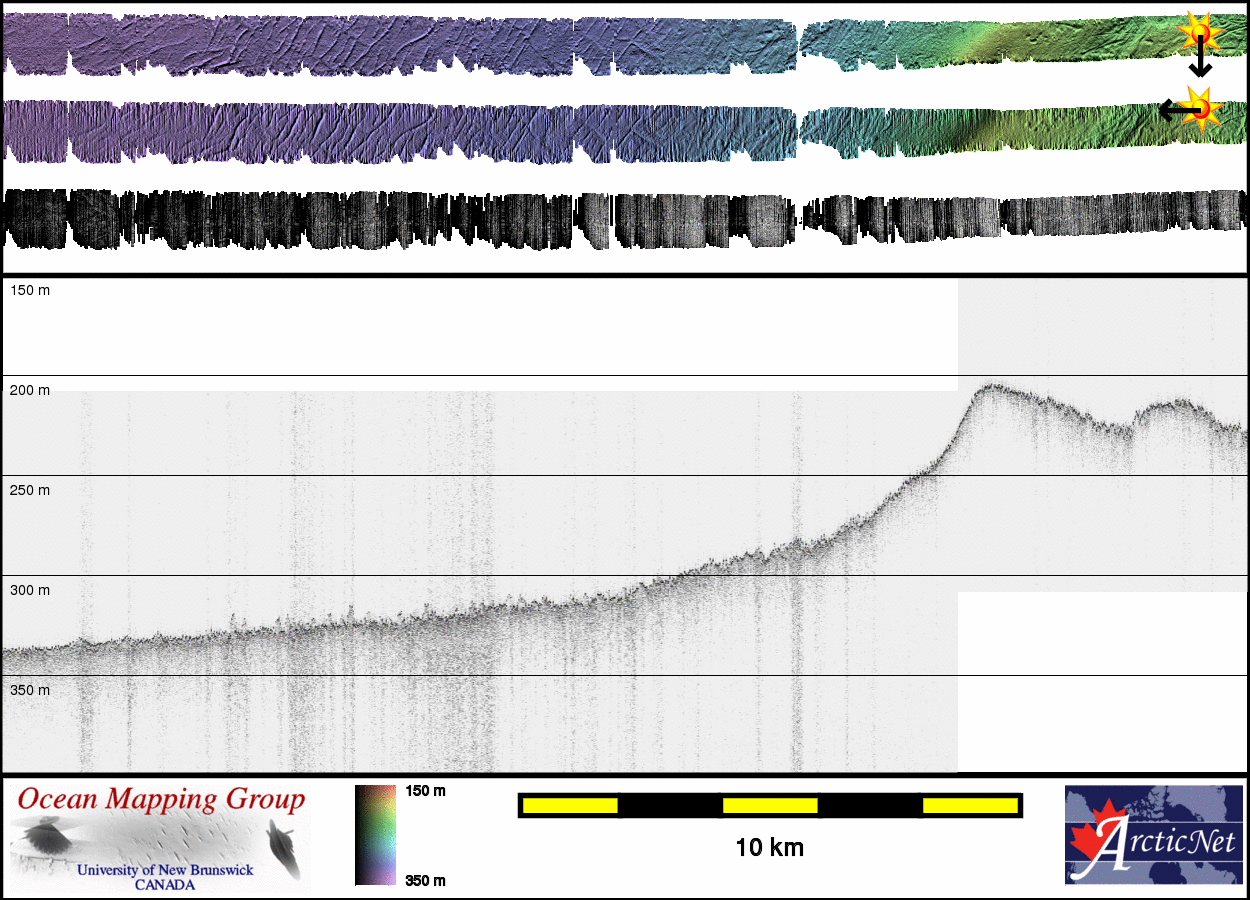
Task: Click the lower sun illumination icon
Action: coord(1201,108)
